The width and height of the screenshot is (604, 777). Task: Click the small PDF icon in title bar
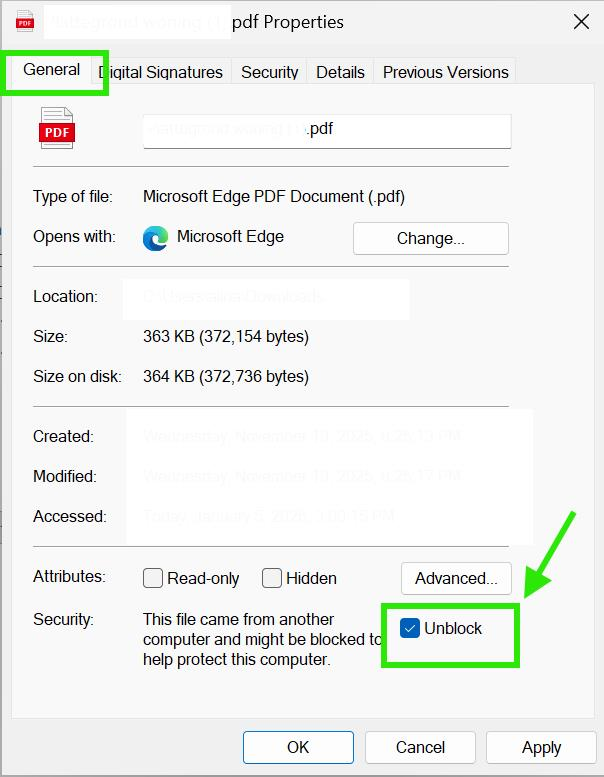click(x=25, y=22)
